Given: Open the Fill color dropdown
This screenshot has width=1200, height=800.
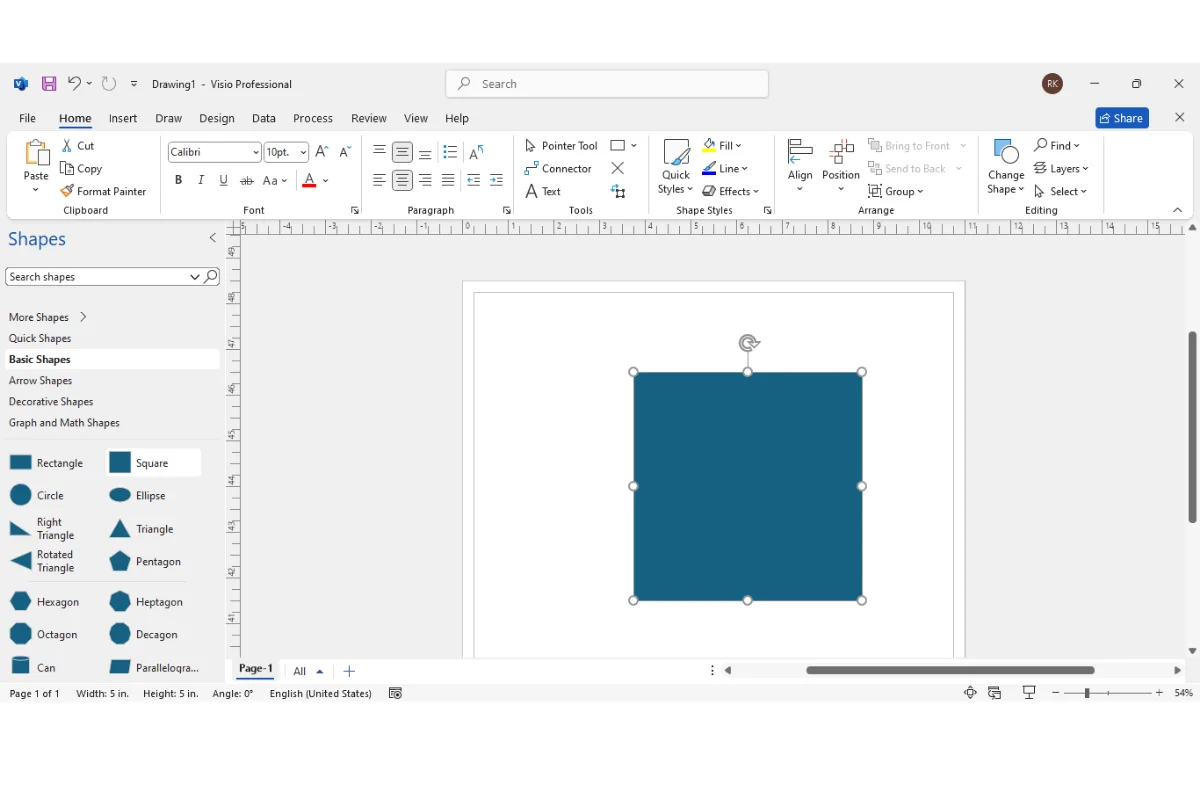Looking at the screenshot, I should click(738, 146).
